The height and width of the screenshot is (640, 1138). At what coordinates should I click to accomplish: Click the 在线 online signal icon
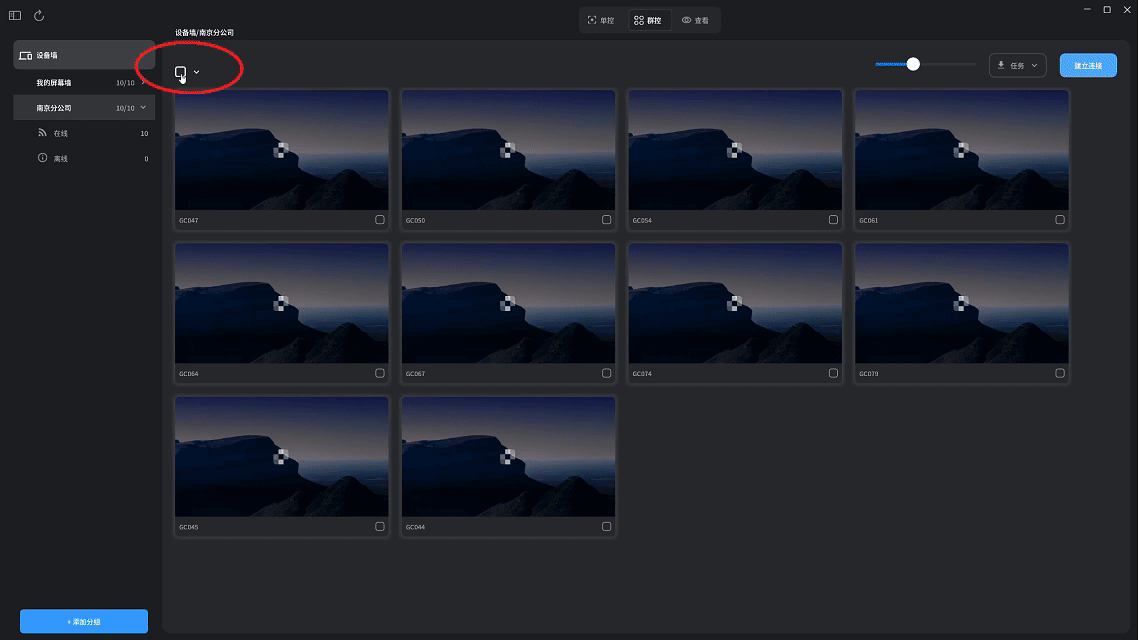click(x=43, y=133)
